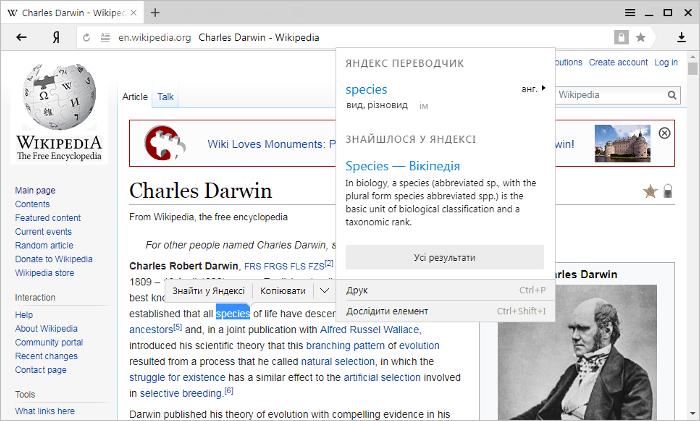Open About Wikipedia link
Image resolution: width=700 pixels, height=421 pixels.
(x=46, y=329)
